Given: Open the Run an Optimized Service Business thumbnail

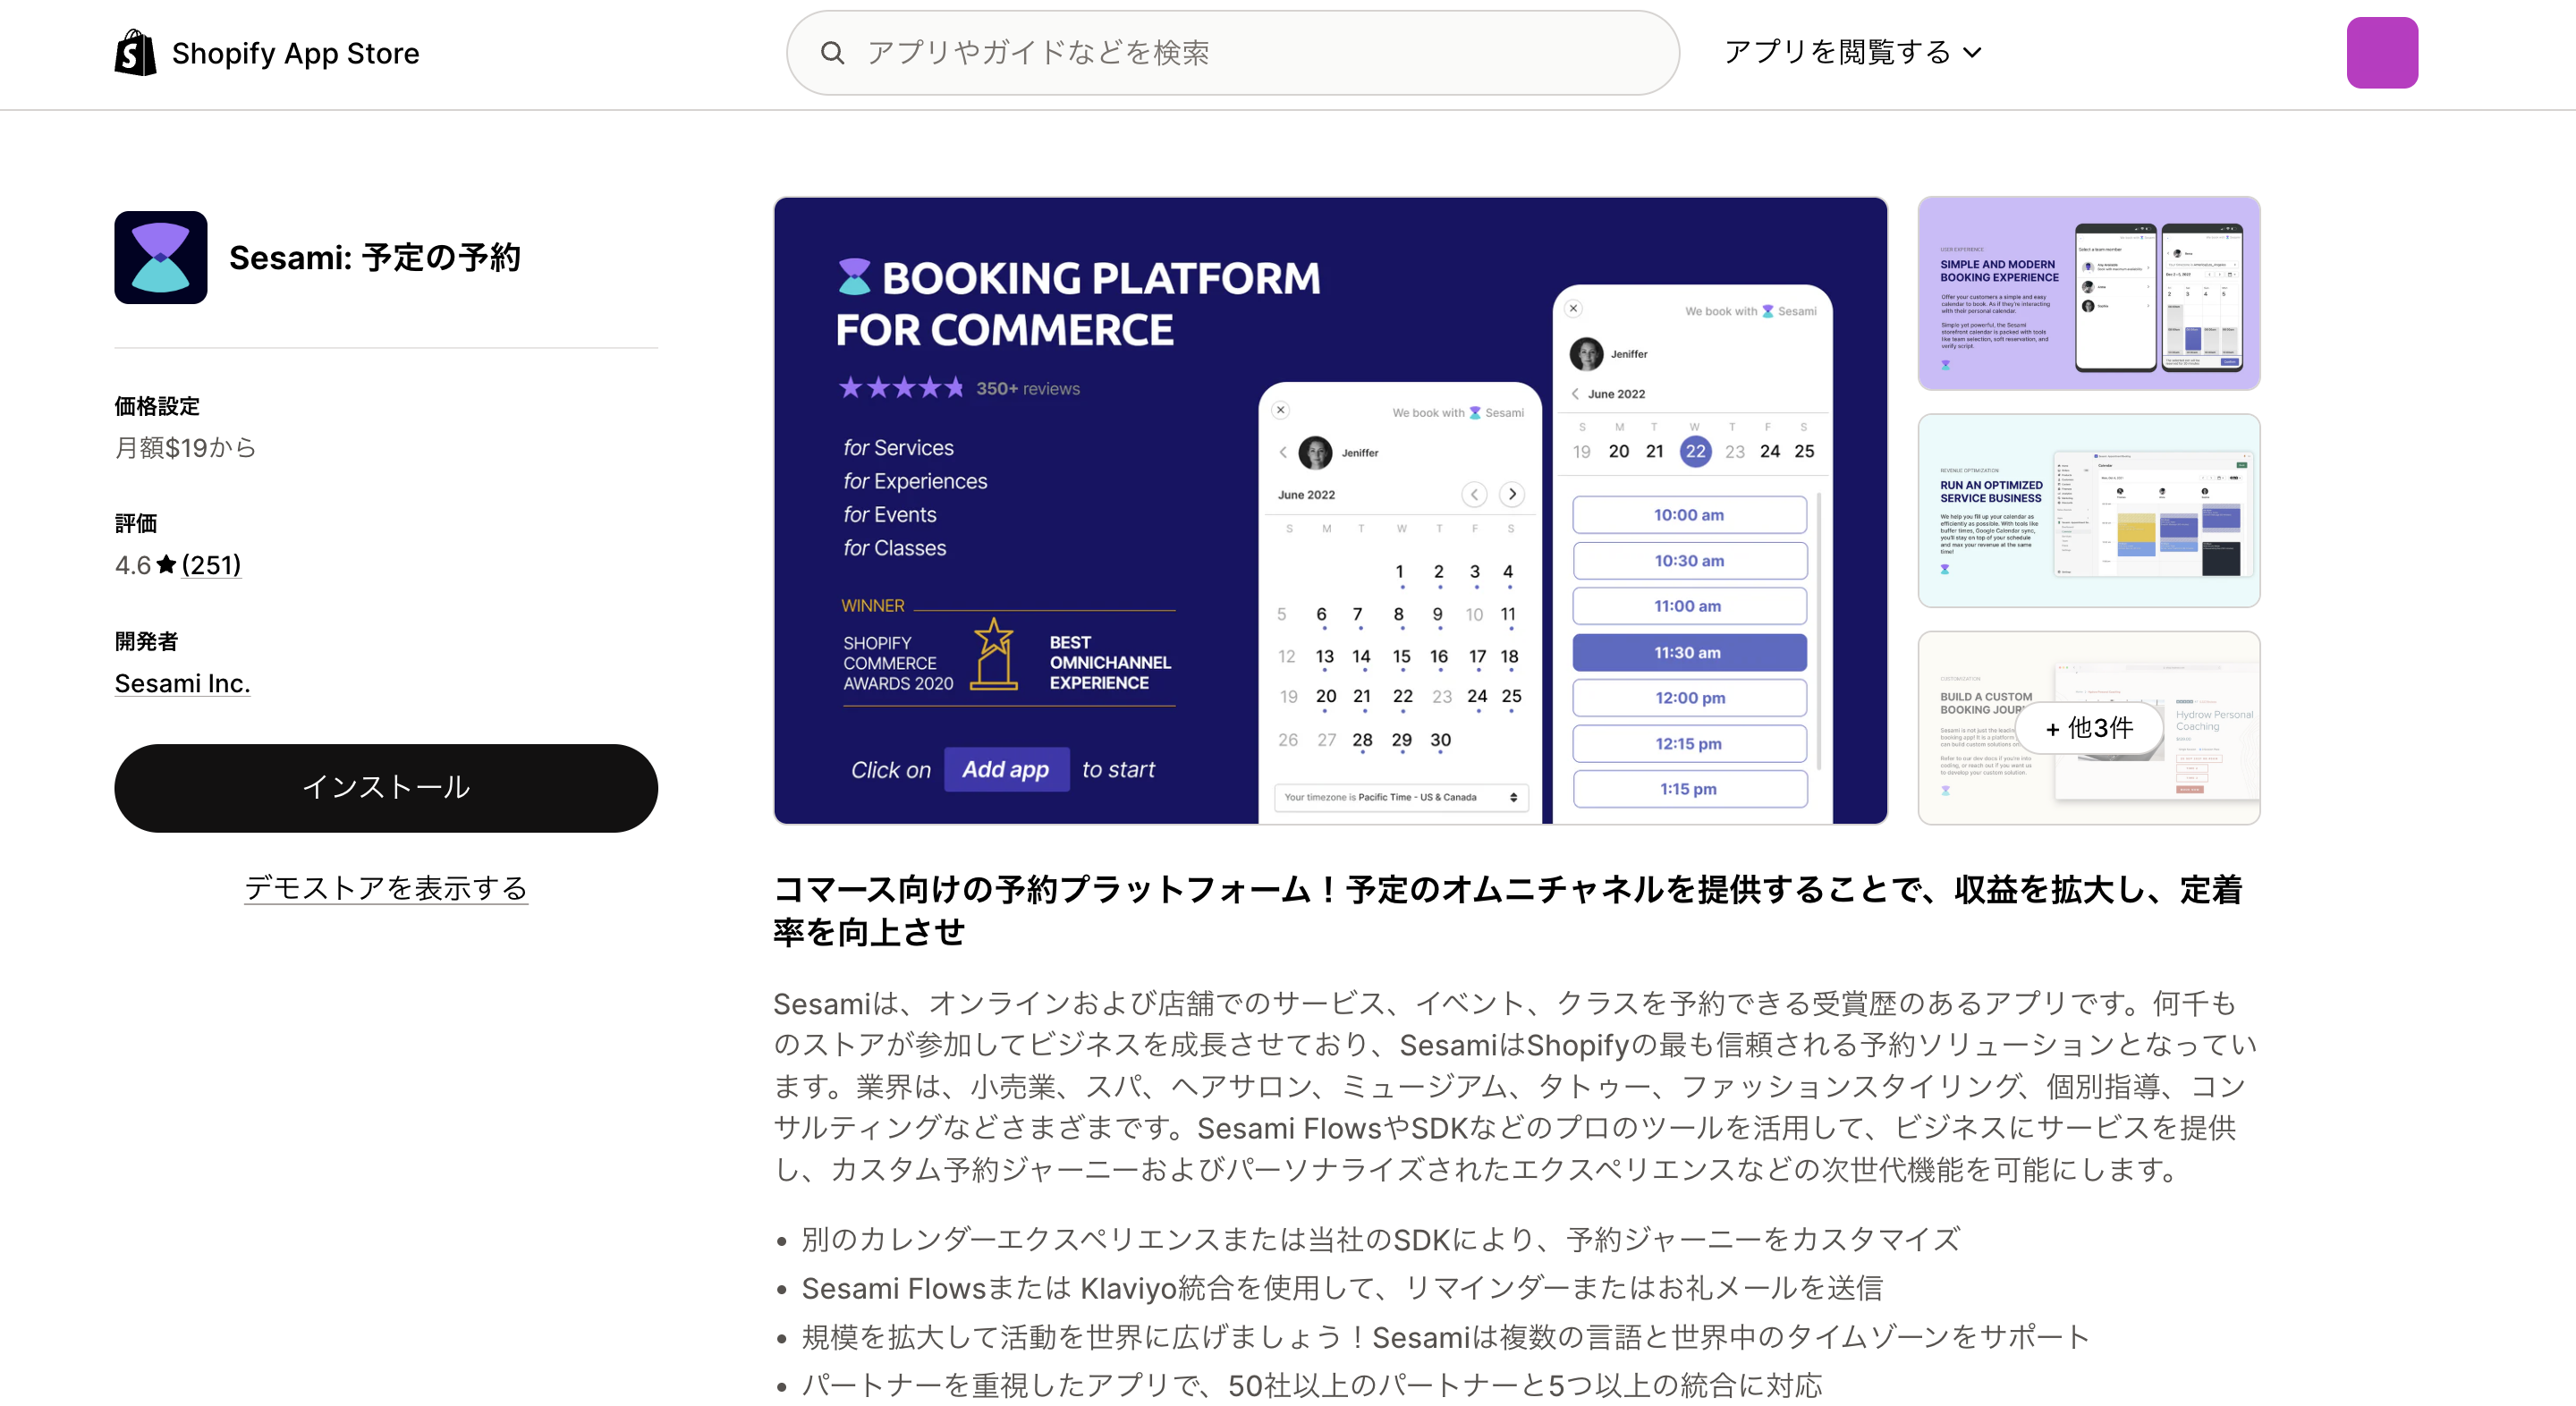Looking at the screenshot, I should [x=2088, y=510].
